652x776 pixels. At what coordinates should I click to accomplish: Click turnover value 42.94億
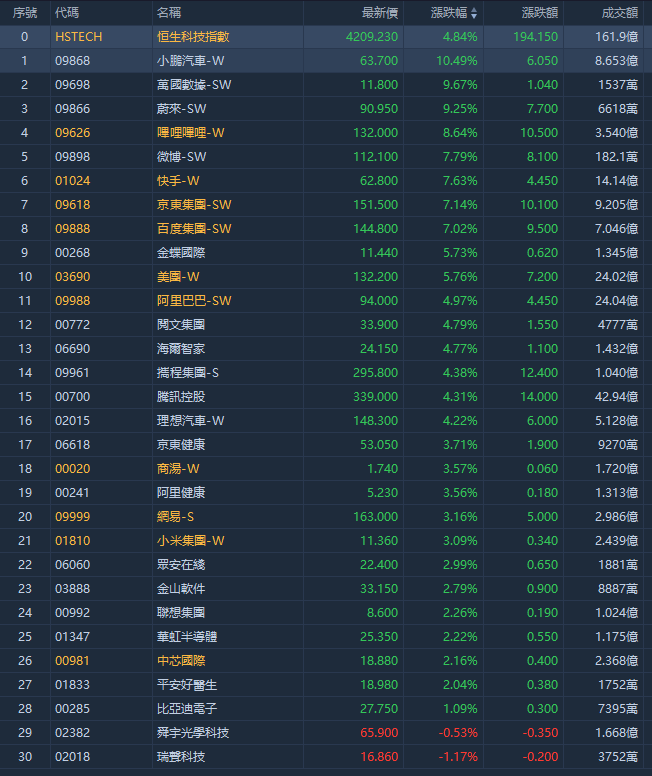[x=616, y=397]
